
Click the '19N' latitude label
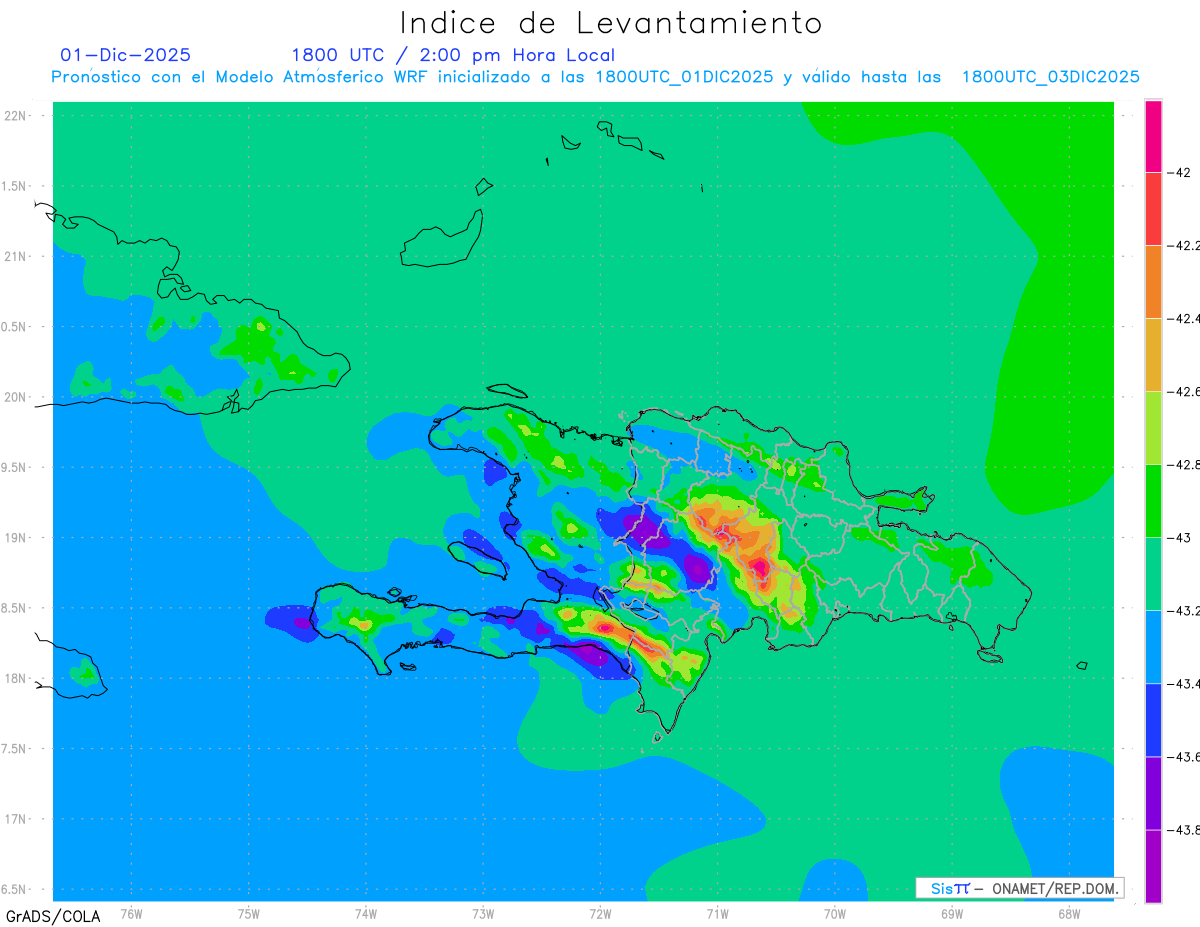click(15, 538)
